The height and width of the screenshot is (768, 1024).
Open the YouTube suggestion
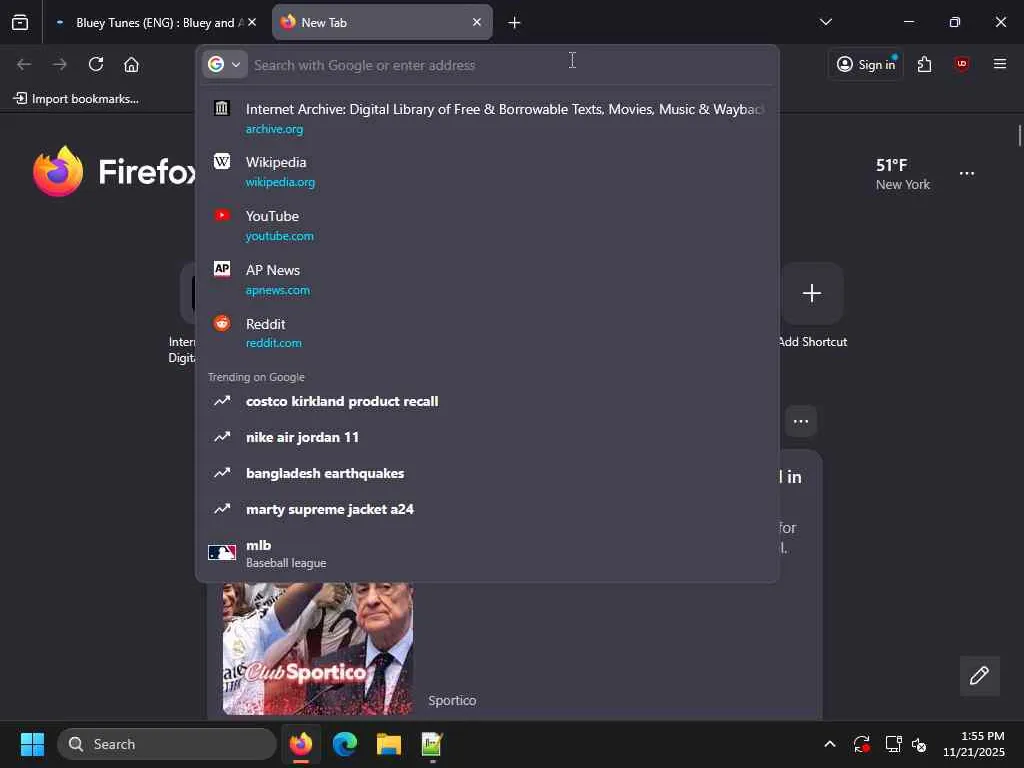point(487,225)
